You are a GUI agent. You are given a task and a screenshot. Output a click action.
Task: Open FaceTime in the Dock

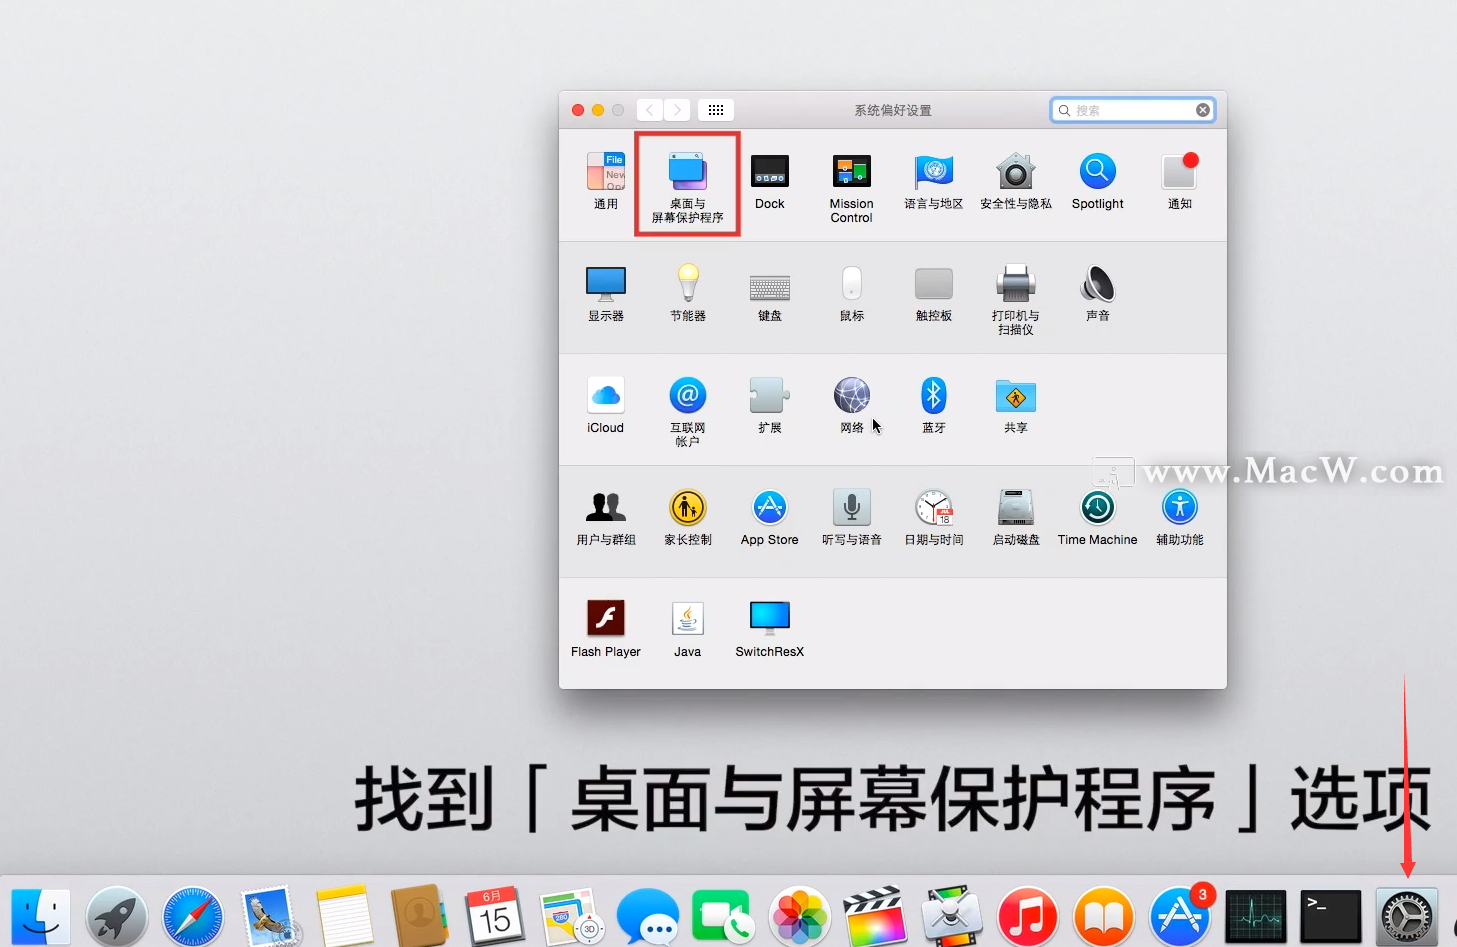coord(723,917)
